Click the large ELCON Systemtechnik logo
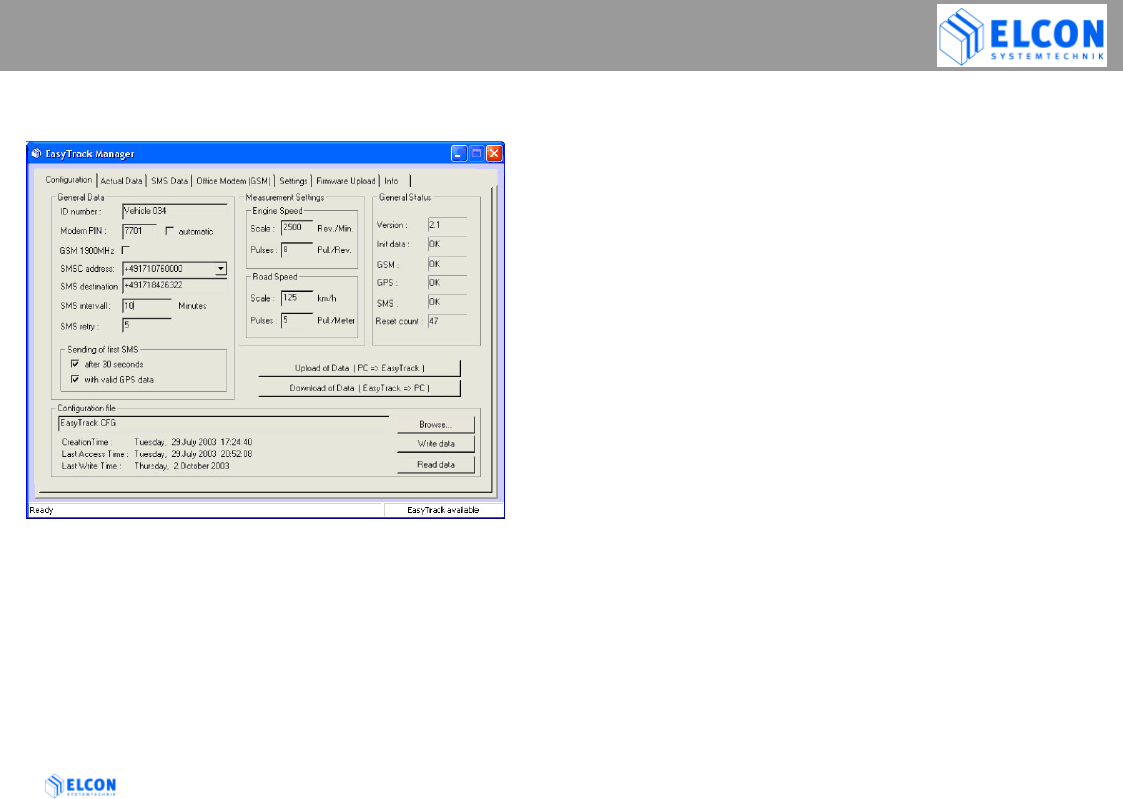This screenshot has height=799, width=1123. (1021, 36)
